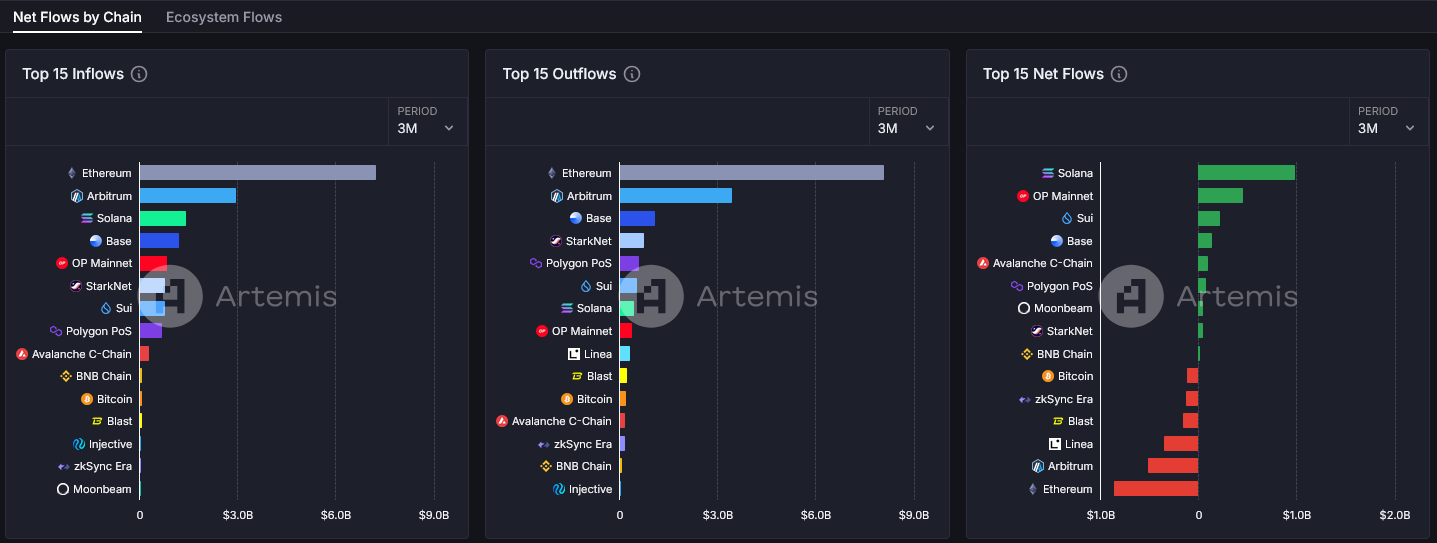Viewport: 1437px width, 543px height.
Task: Click the Bitcoin icon in Inflows chart
Action: (x=88, y=399)
